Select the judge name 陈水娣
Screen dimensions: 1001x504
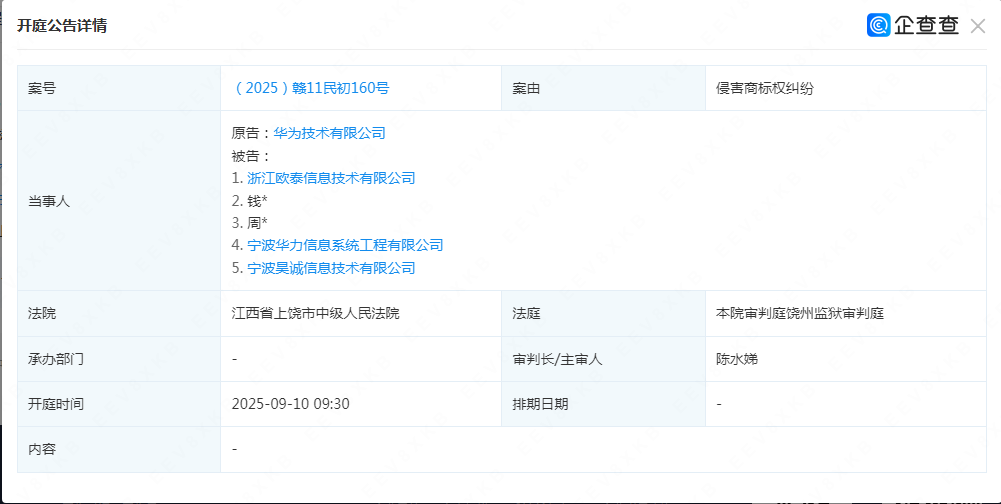737,359
